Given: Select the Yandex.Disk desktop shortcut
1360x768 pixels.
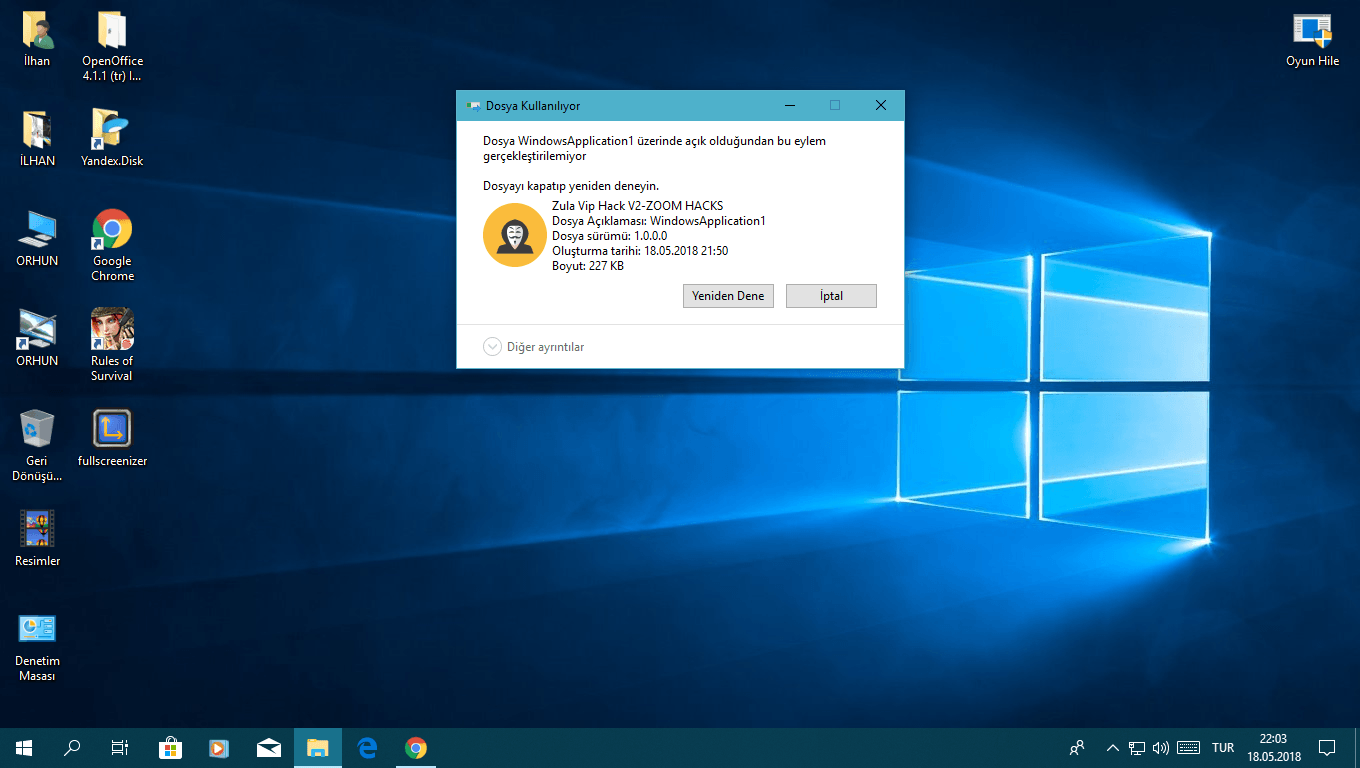Looking at the screenshot, I should 112,138.
